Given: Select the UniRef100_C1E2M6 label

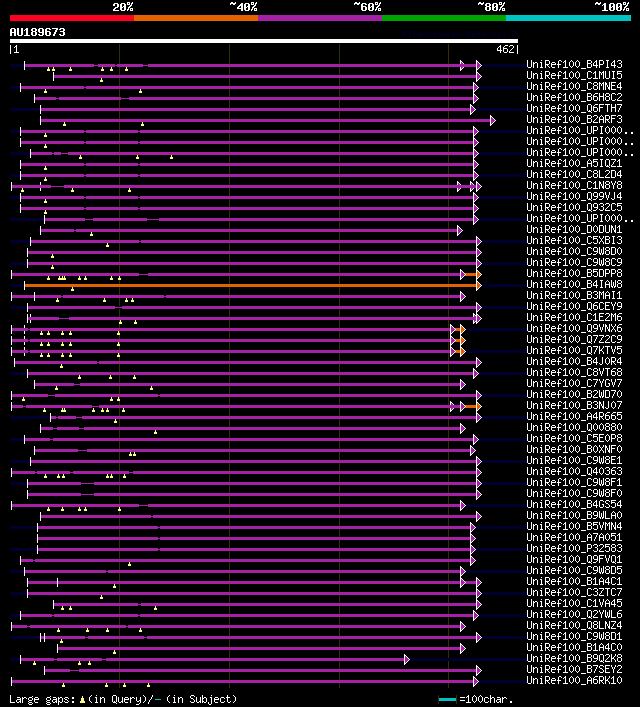Looking at the screenshot, I should click(574, 317).
